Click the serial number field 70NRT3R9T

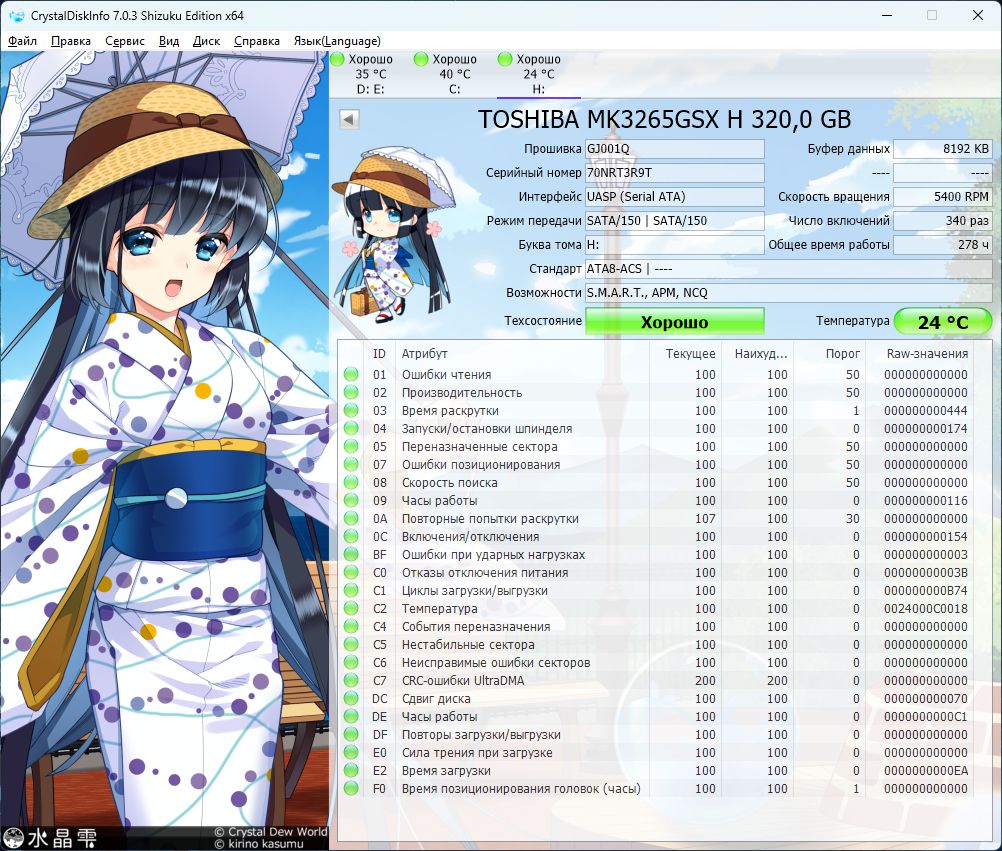click(x=675, y=172)
